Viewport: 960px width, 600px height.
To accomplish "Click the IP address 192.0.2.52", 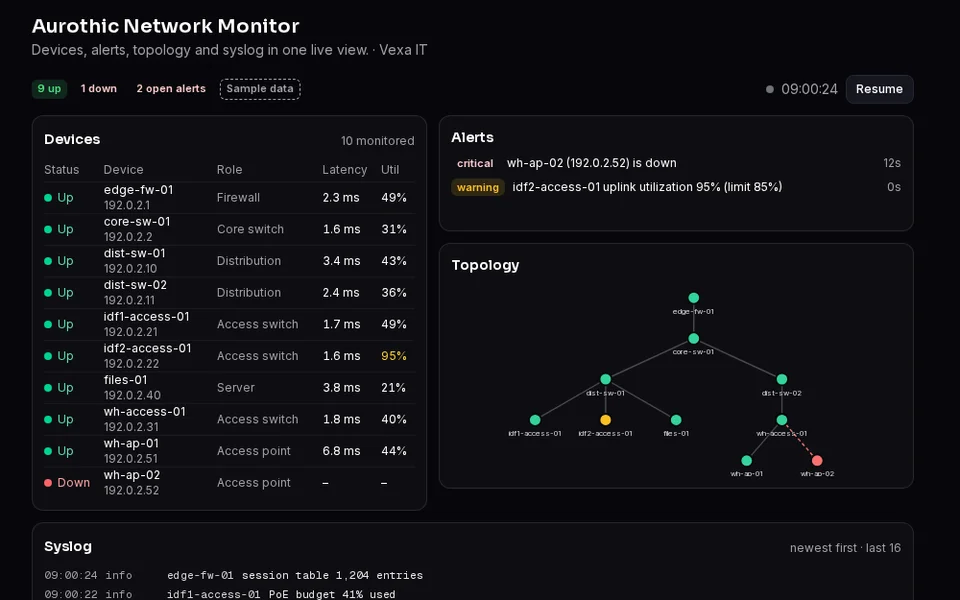I will (132, 490).
